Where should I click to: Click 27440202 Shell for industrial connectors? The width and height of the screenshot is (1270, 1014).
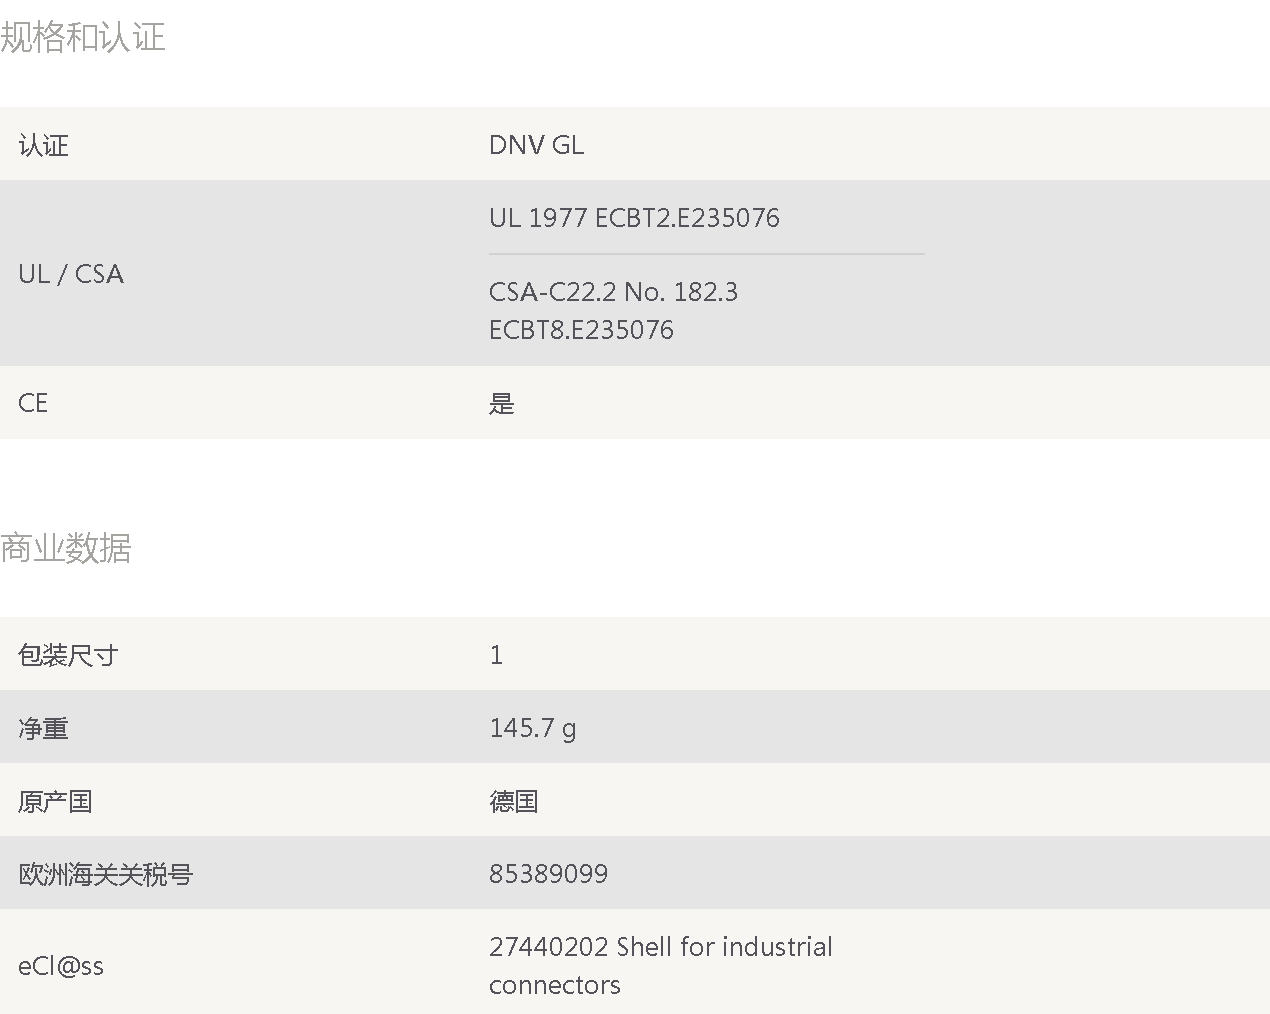point(661,966)
